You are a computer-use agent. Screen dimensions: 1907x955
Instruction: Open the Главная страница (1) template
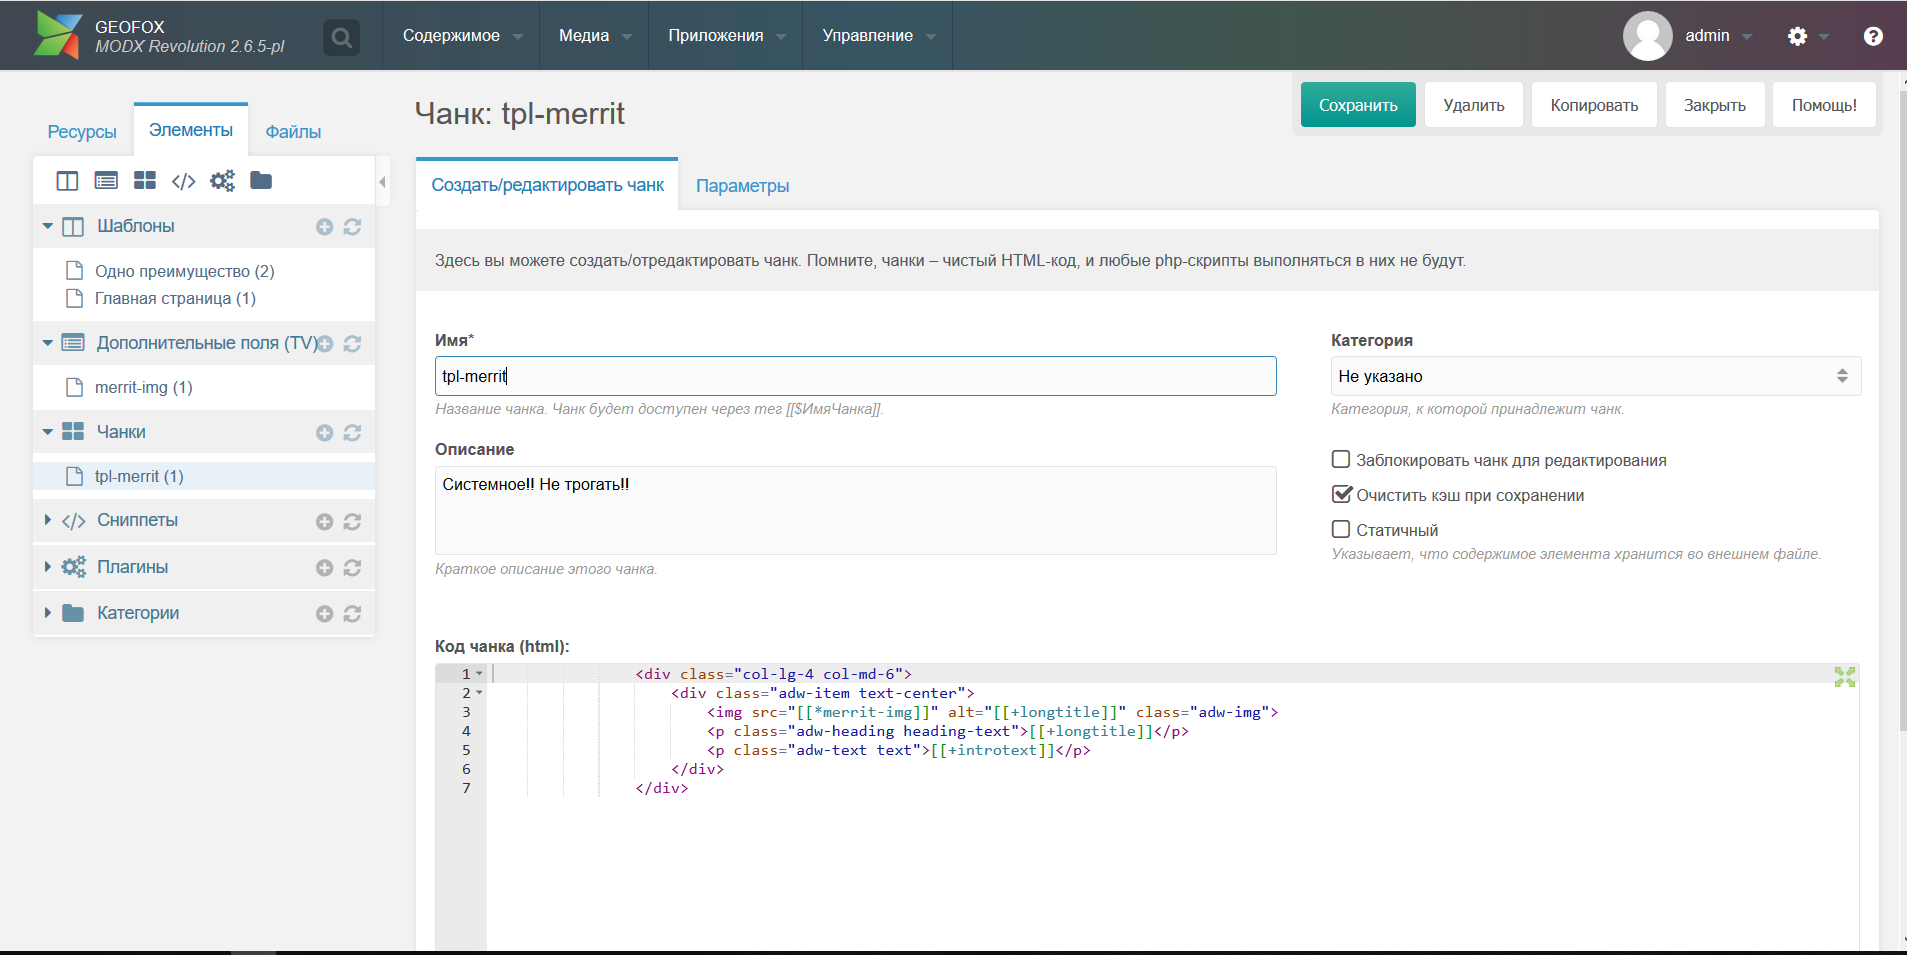175,298
